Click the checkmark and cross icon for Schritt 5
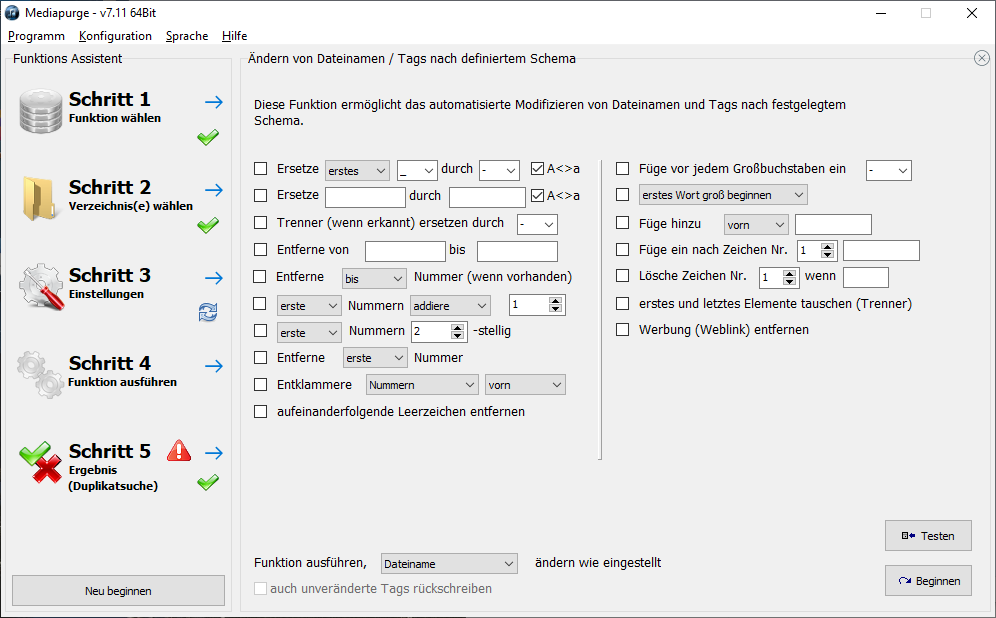 click(x=41, y=462)
